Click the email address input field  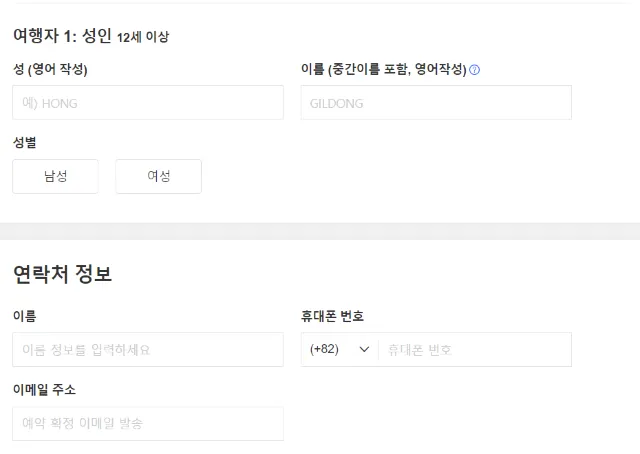(148, 423)
